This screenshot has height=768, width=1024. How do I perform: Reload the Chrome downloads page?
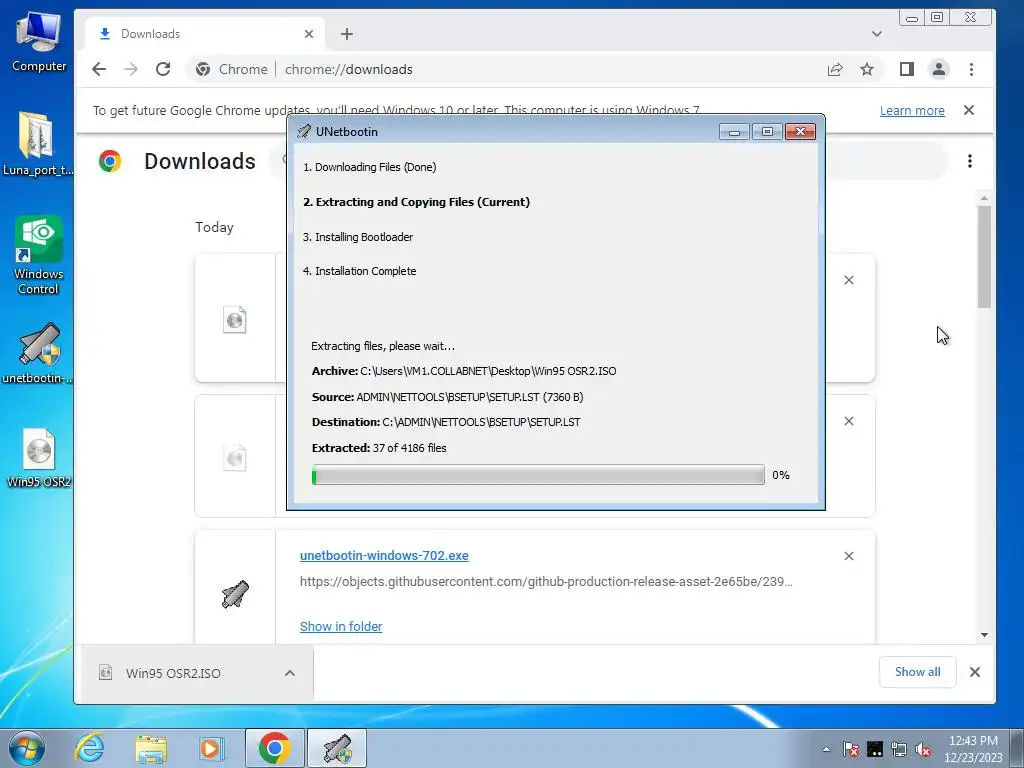coord(163,69)
